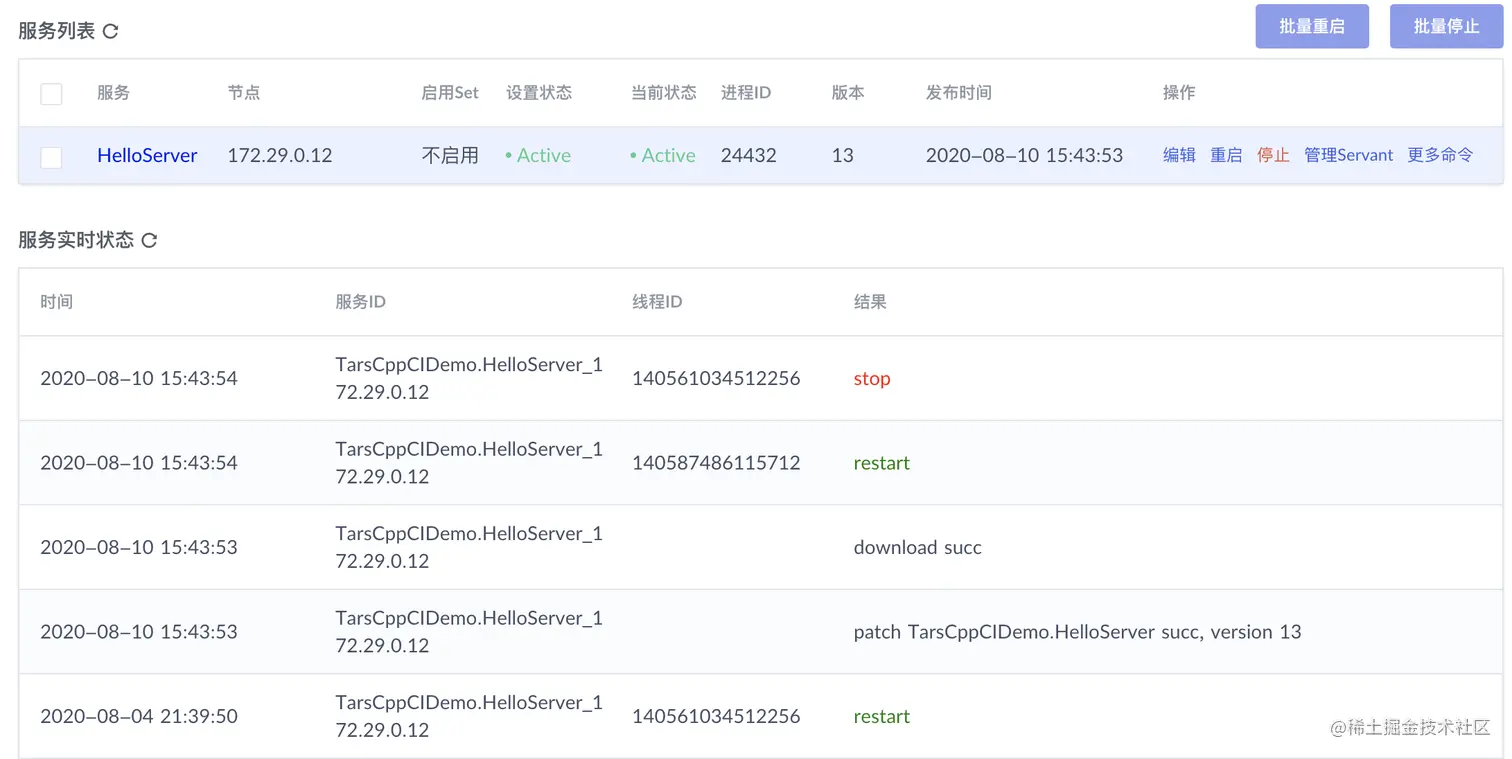Screen dimensions: 1512x759
Task: Click the red stop result
Action: click(872, 378)
